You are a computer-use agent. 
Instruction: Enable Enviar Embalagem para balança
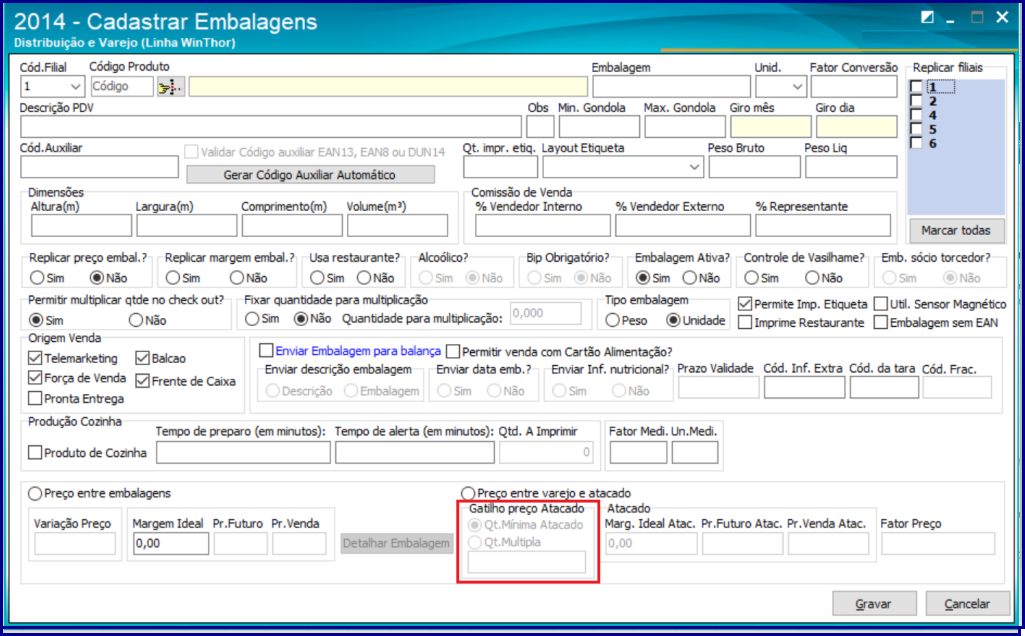click(266, 351)
